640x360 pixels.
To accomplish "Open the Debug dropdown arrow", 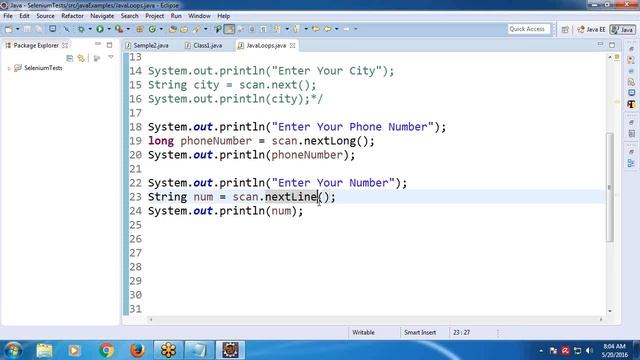I will 90,29.
